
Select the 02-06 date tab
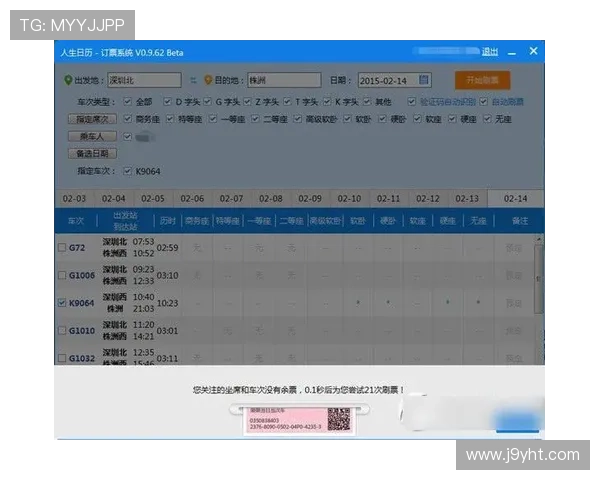192,199
